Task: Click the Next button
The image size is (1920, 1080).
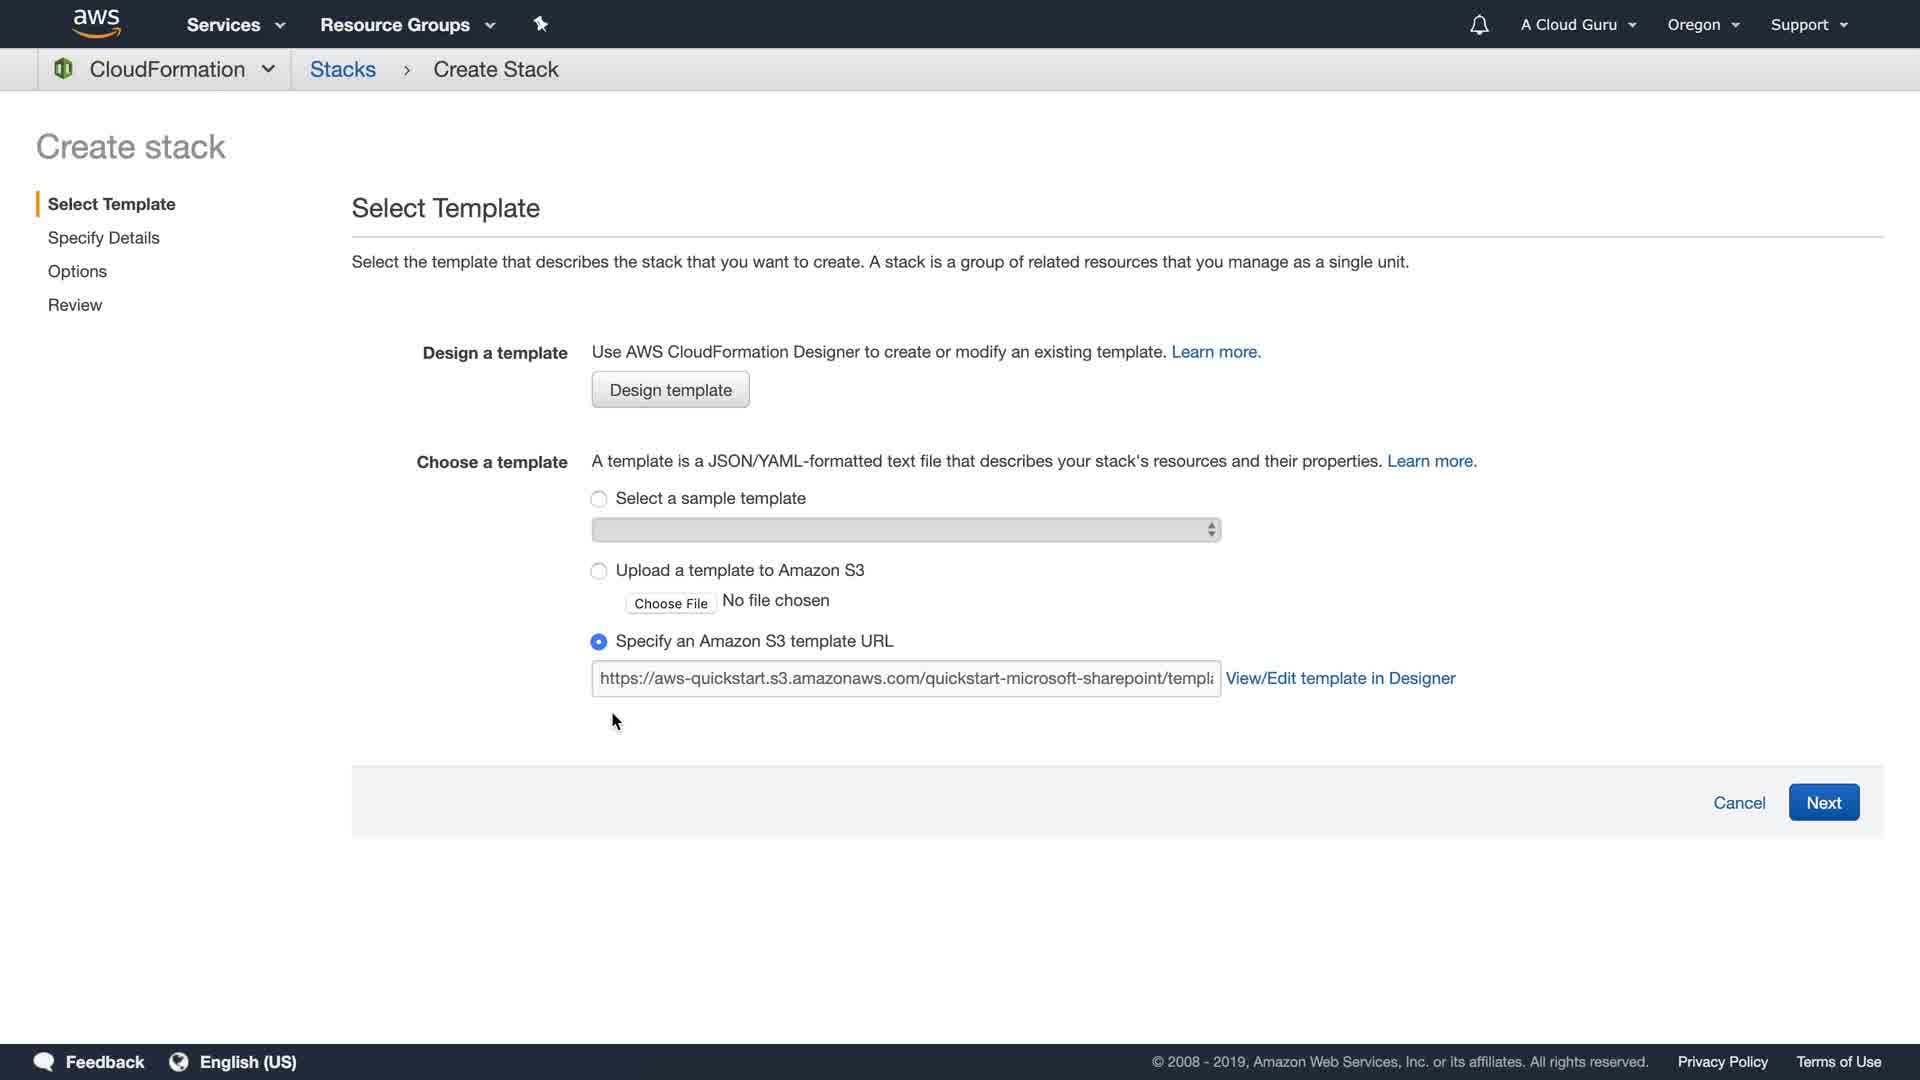Action: click(1823, 803)
